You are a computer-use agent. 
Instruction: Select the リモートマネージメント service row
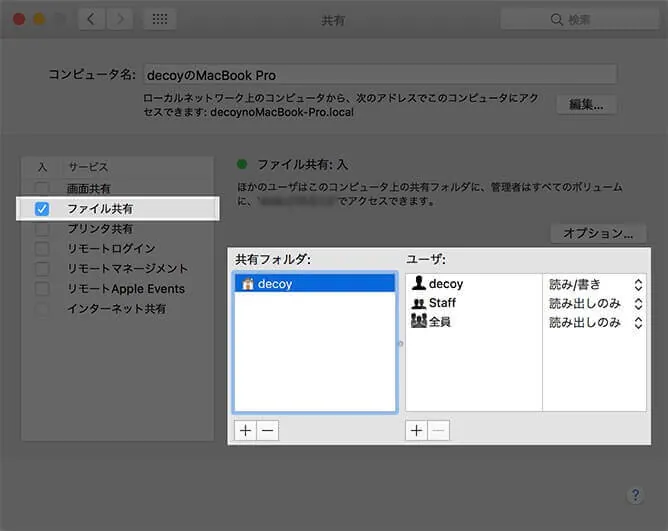(x=118, y=268)
